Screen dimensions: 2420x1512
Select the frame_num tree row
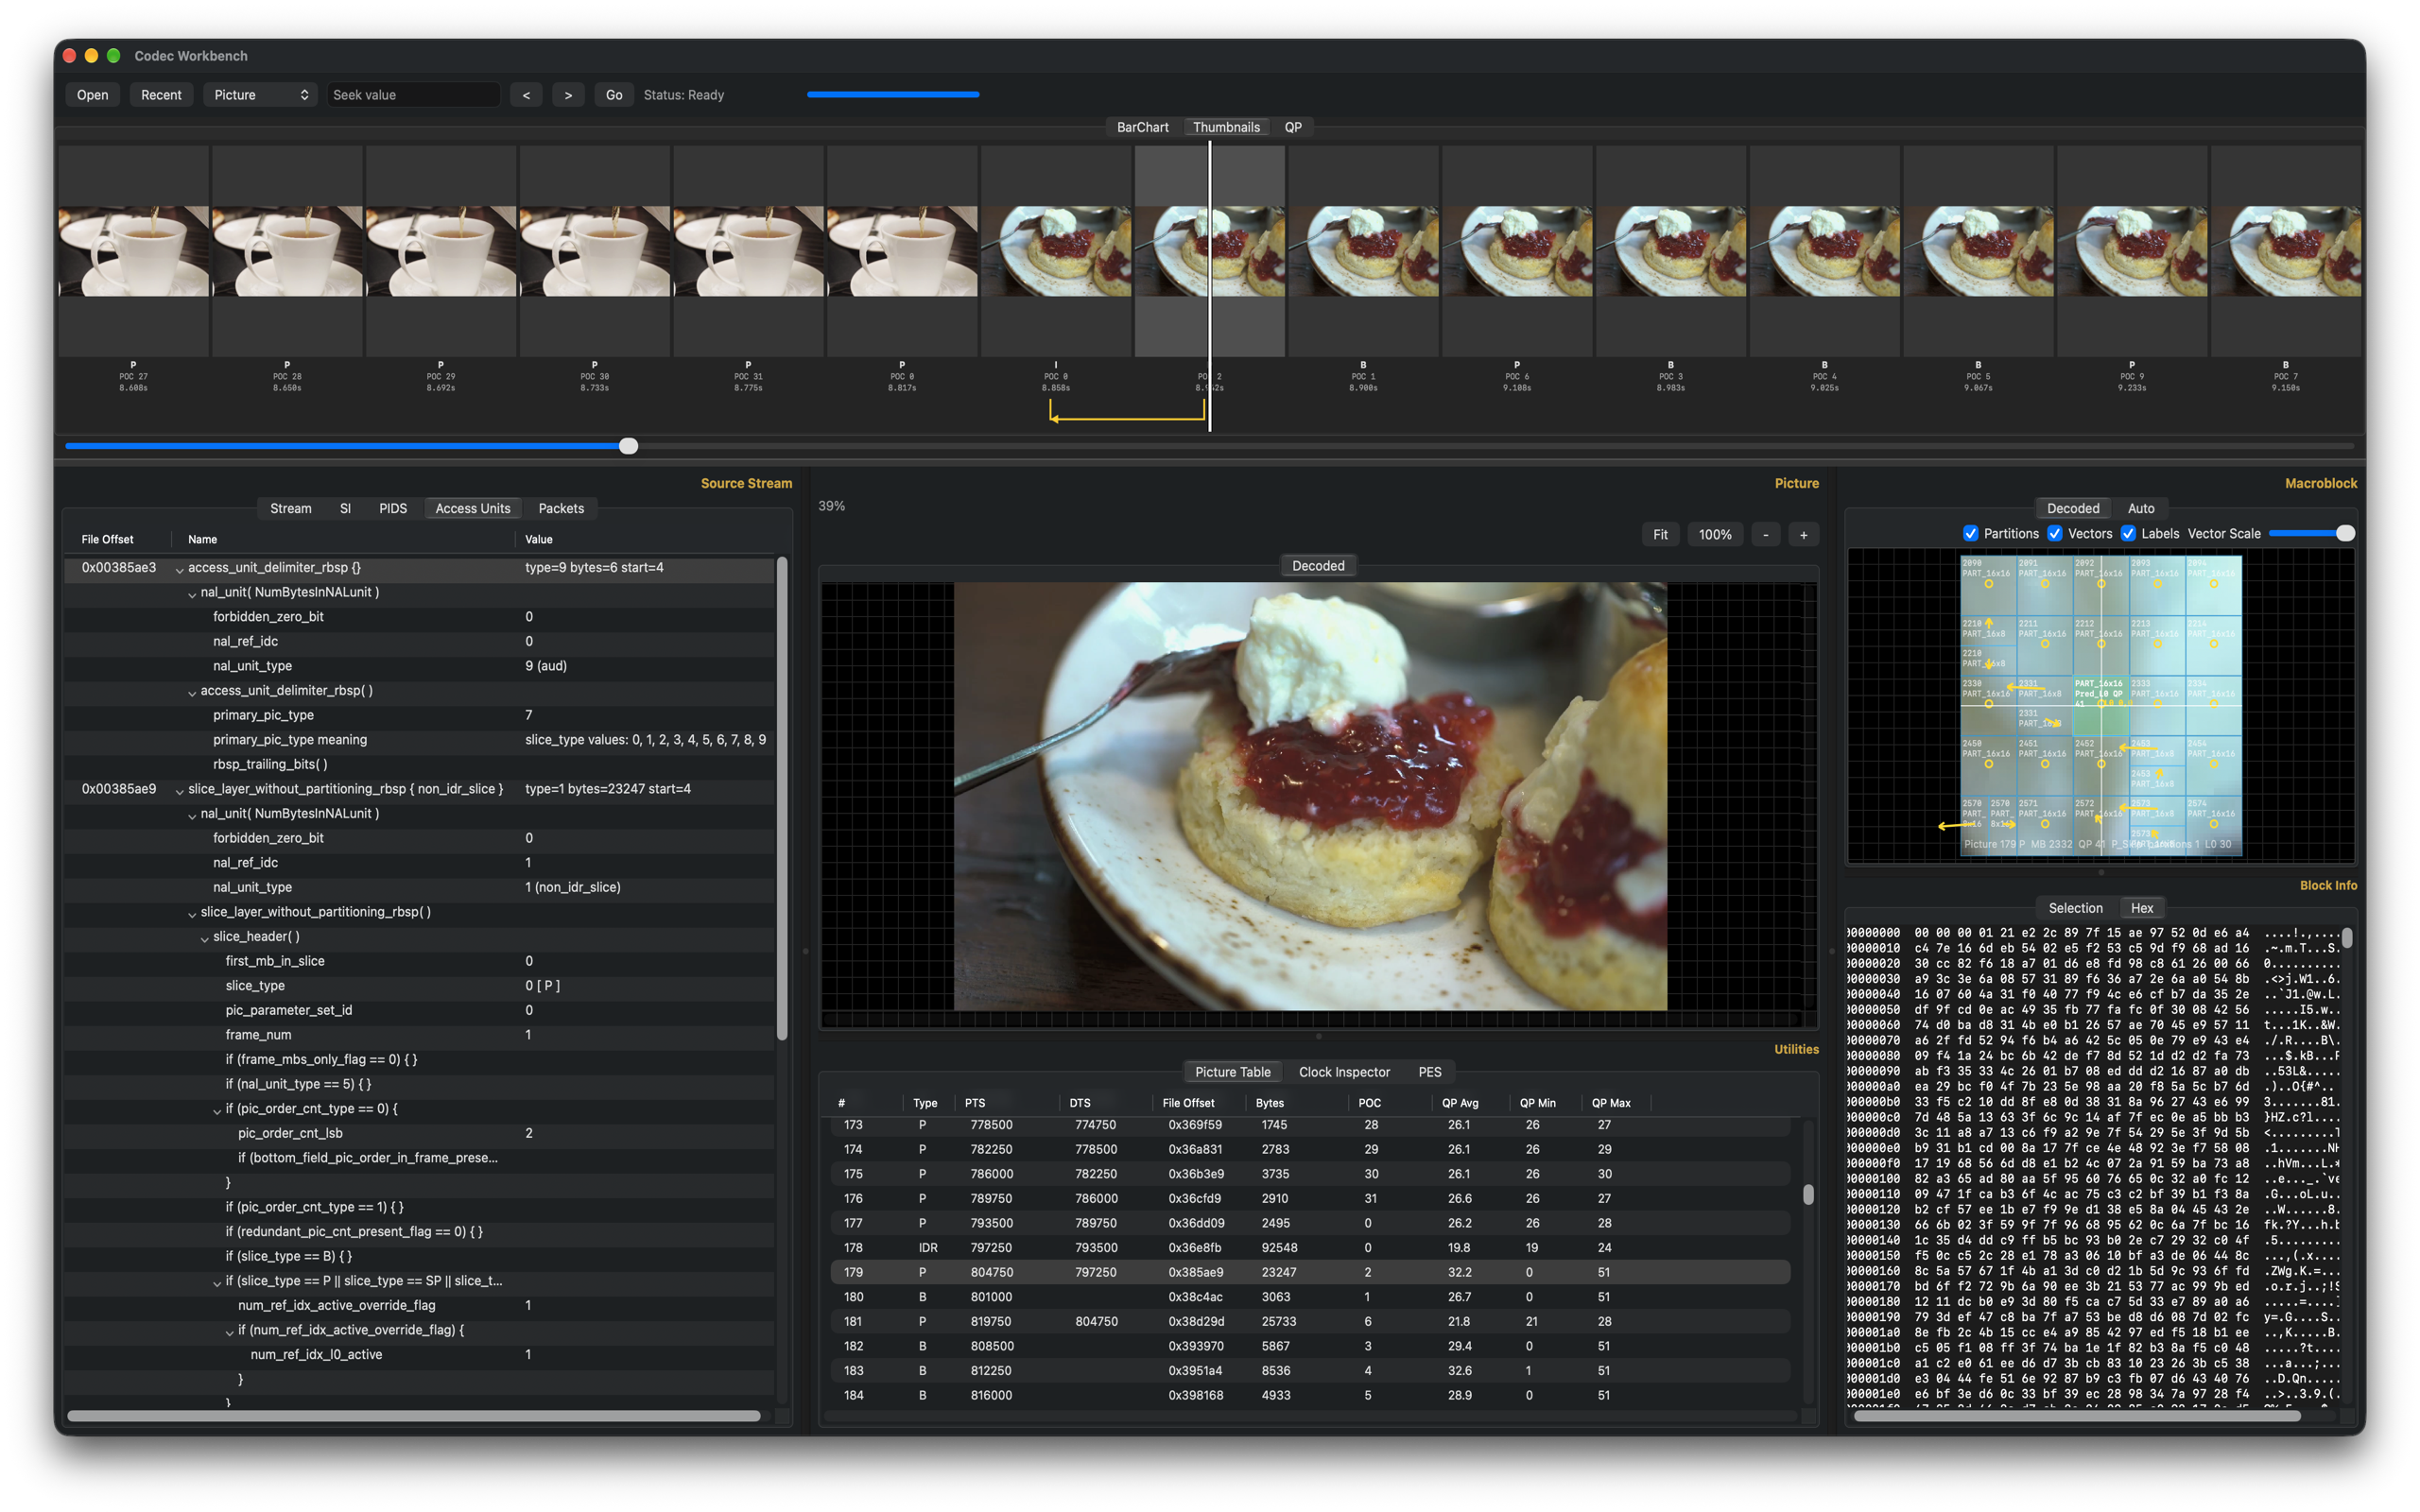pyautogui.click(x=420, y=1035)
